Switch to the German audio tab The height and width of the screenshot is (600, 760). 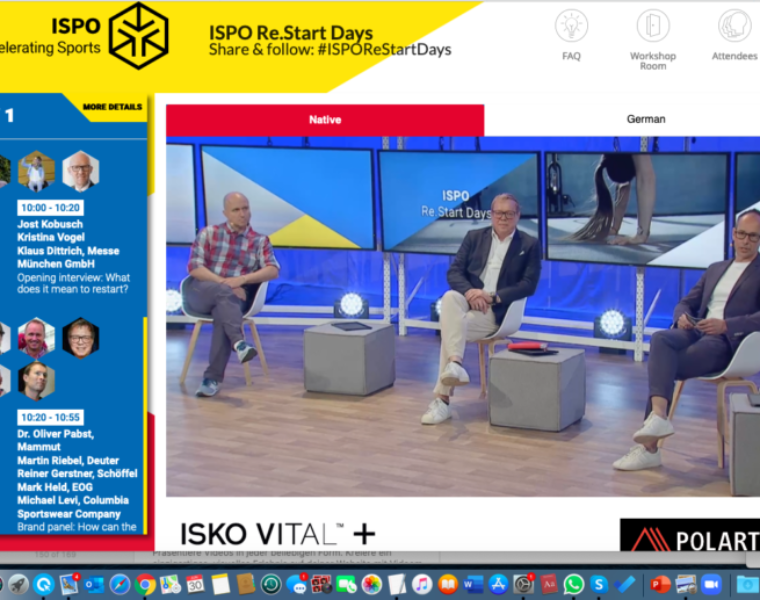646,119
